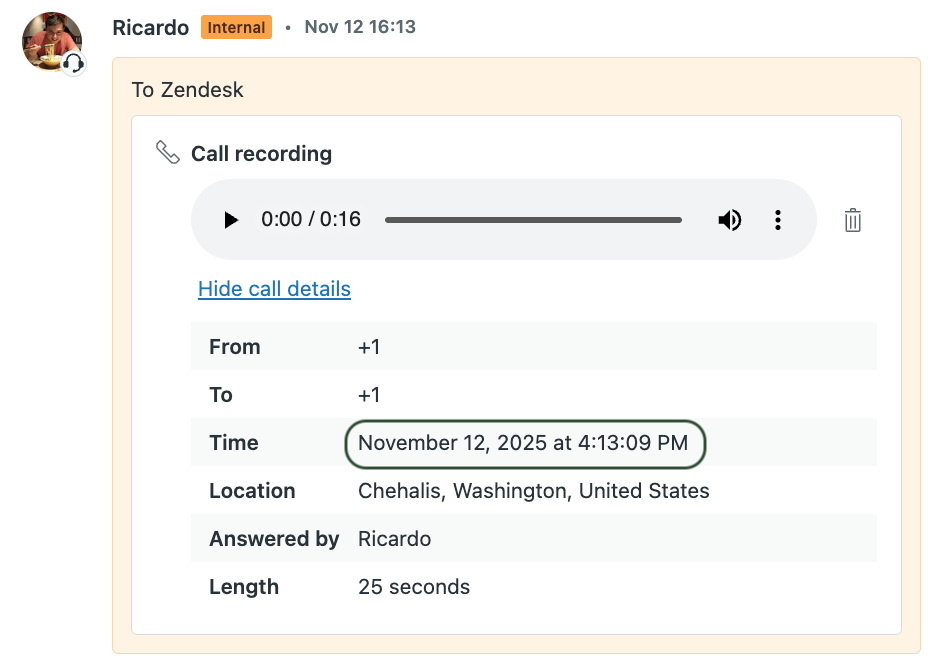The image size is (948, 671).
Task: Click the Nov 12 16:13 timestamp
Action: [x=360, y=28]
